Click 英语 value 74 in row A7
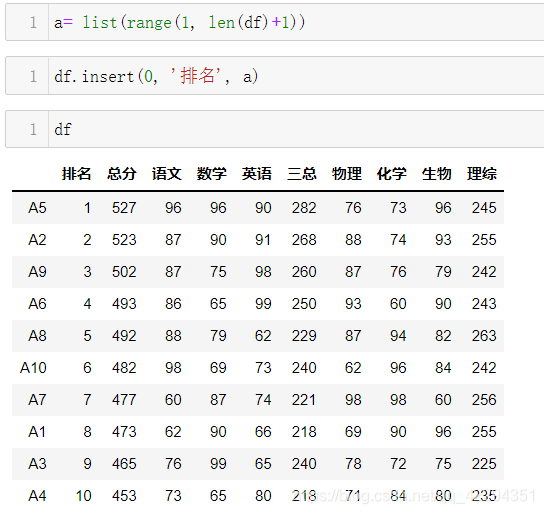544x514 pixels. (x=263, y=400)
